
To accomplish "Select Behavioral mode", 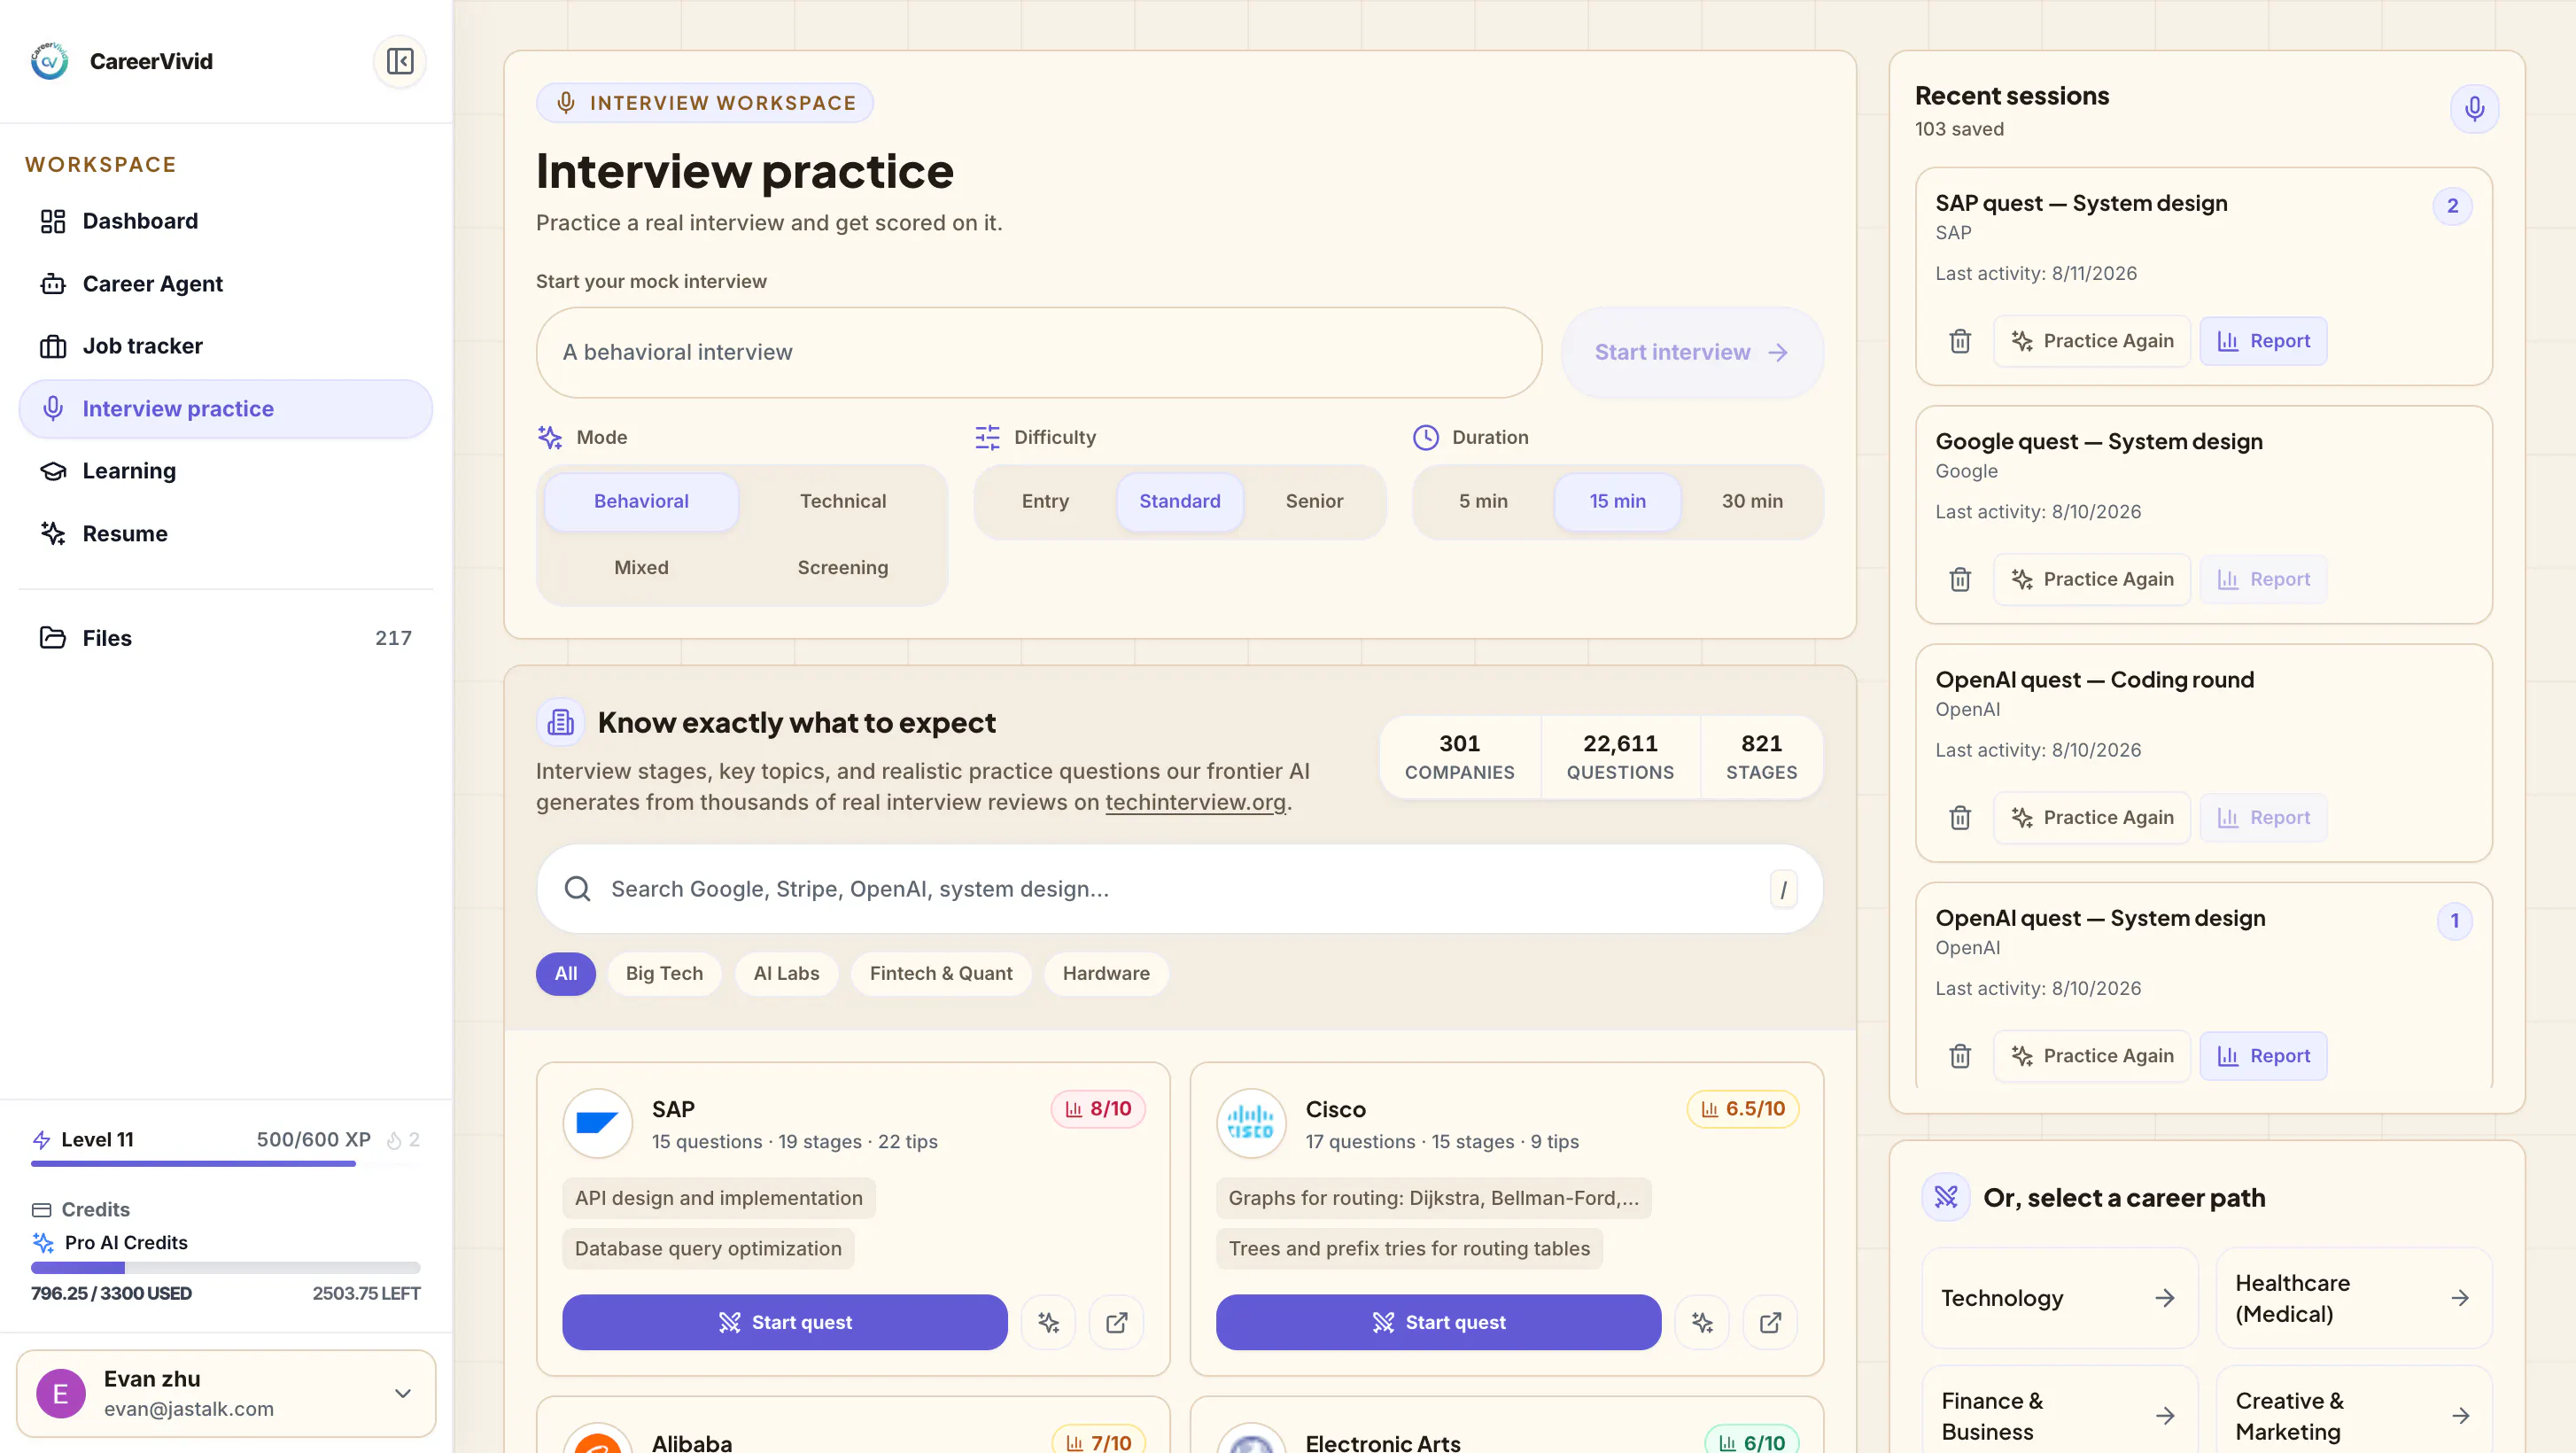I will point(641,501).
